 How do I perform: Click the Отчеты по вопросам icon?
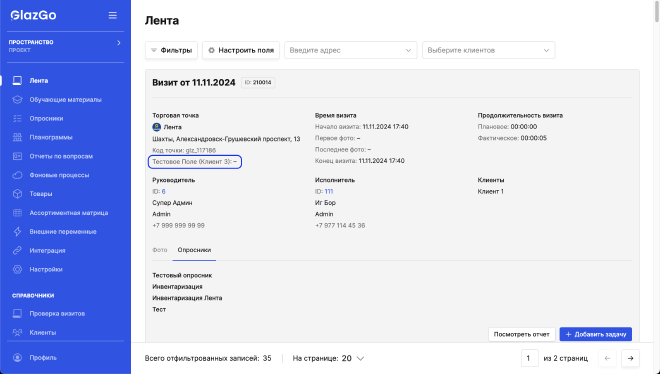point(17,156)
